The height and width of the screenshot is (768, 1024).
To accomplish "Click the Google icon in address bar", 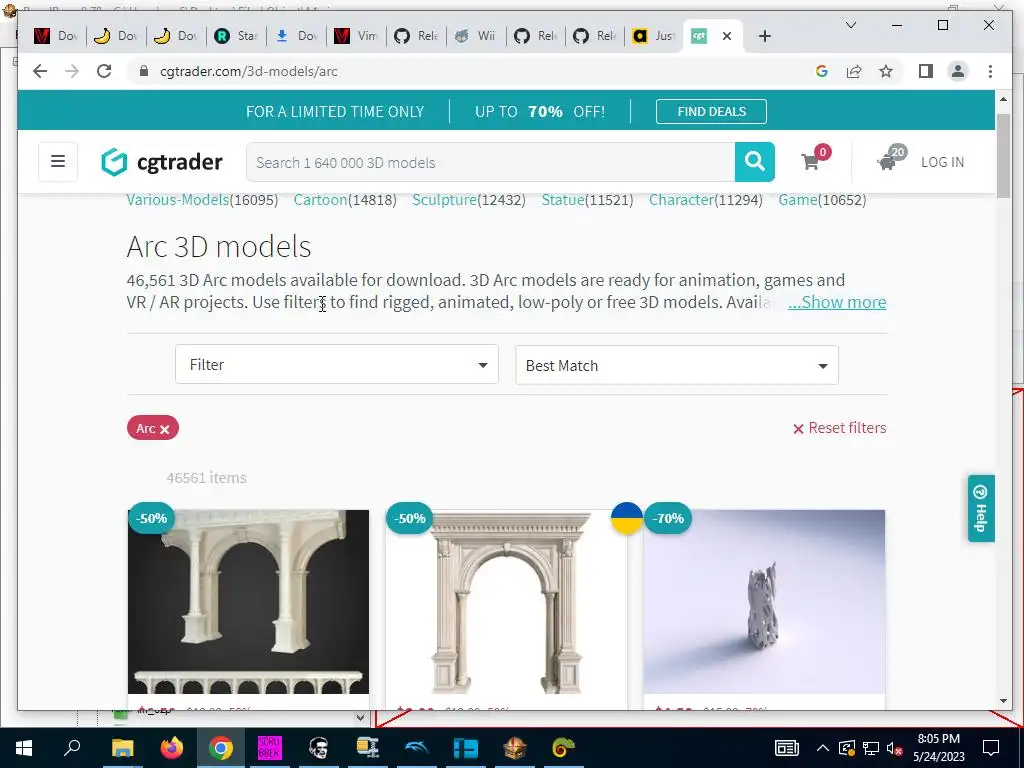I will (x=822, y=71).
